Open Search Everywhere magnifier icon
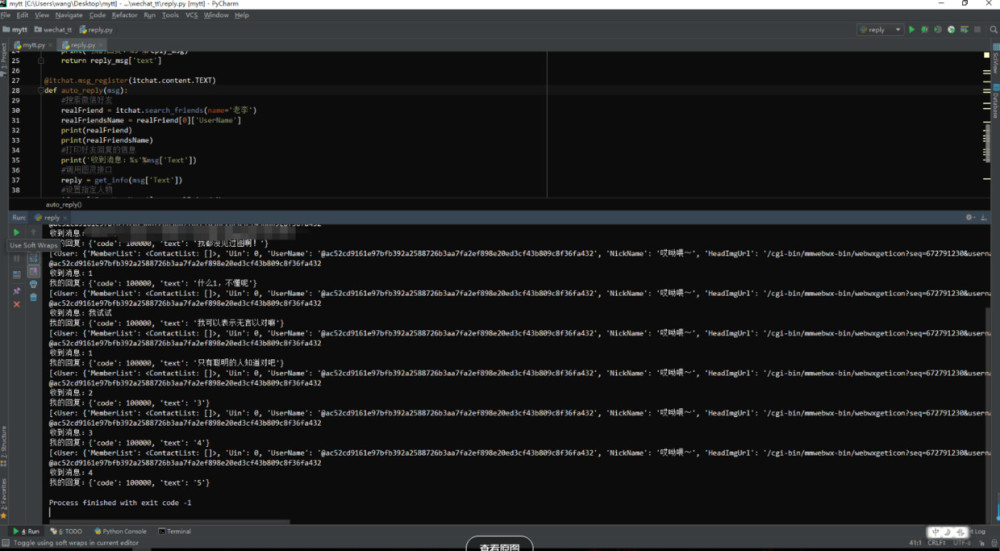The height and width of the screenshot is (551, 1000). (994, 29)
